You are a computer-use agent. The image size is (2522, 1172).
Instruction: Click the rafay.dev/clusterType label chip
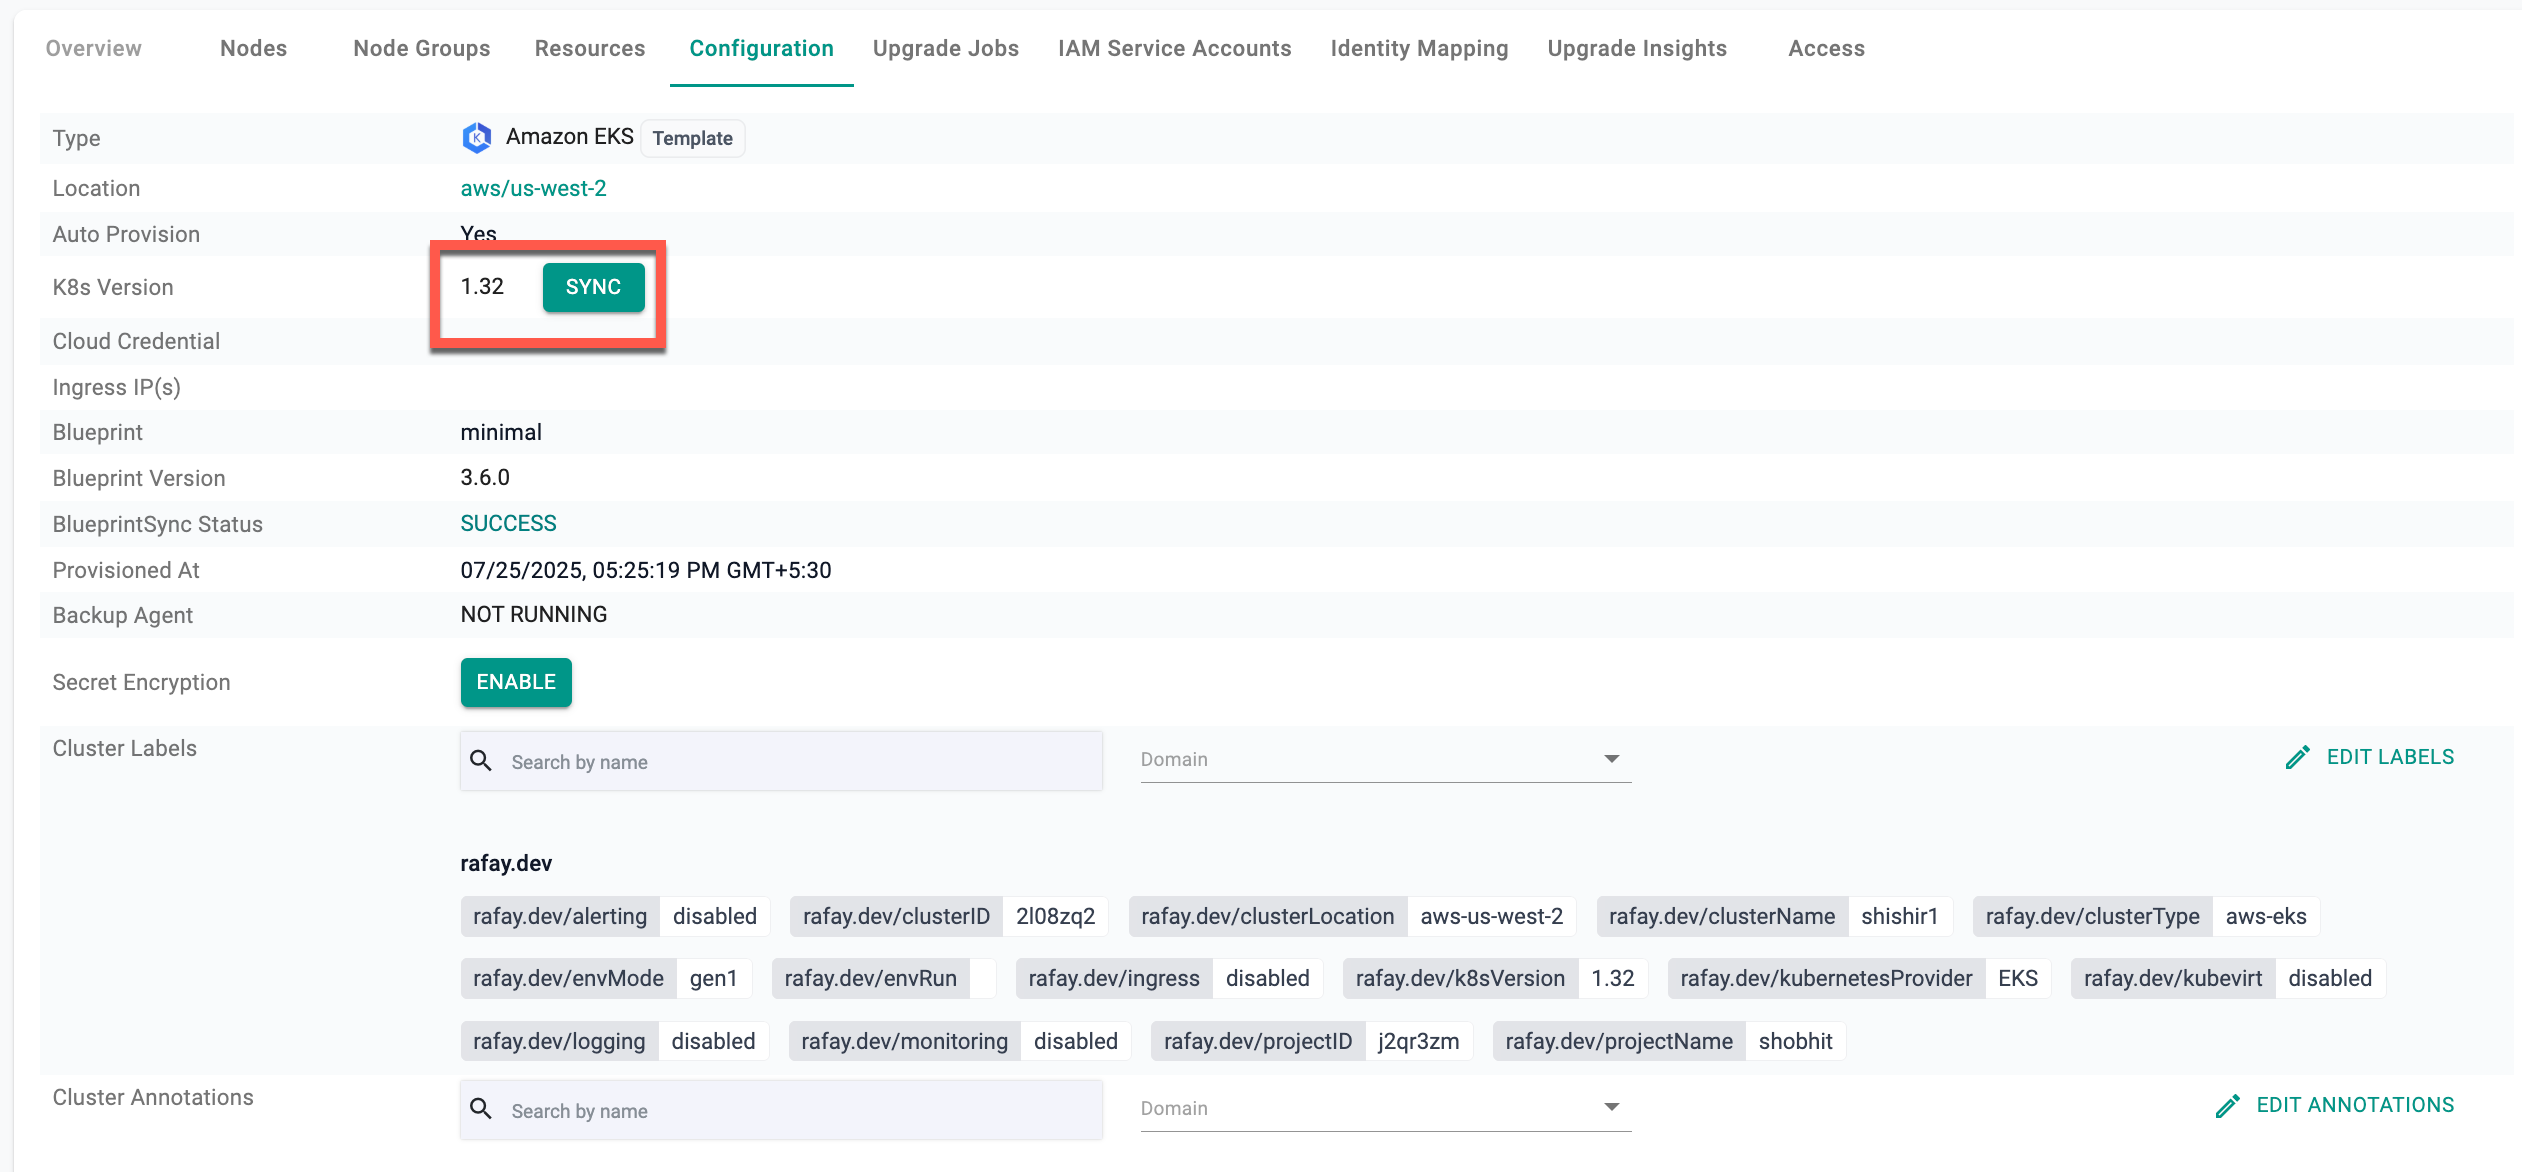coord(2147,916)
